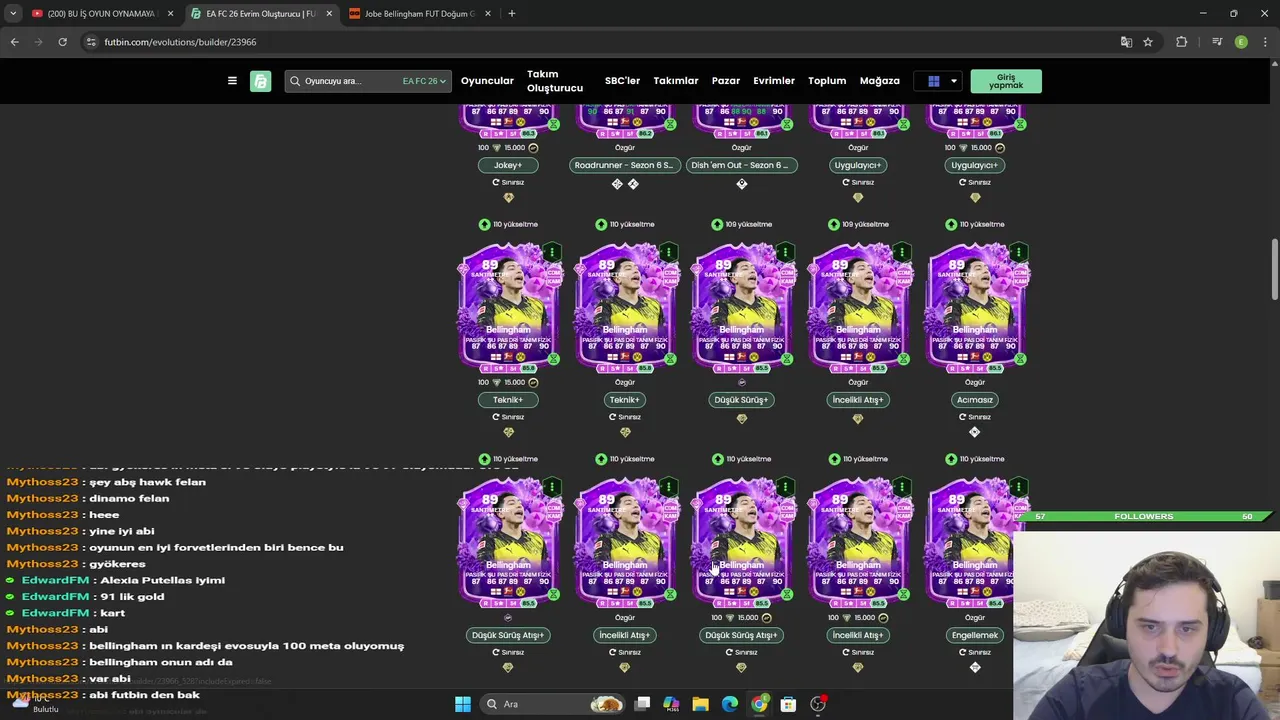
Task: Open the Toplum menu
Action: [827, 81]
